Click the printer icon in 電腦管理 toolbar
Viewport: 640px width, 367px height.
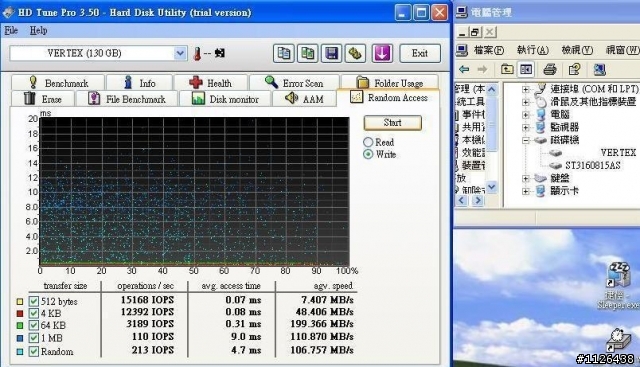[x=550, y=69]
